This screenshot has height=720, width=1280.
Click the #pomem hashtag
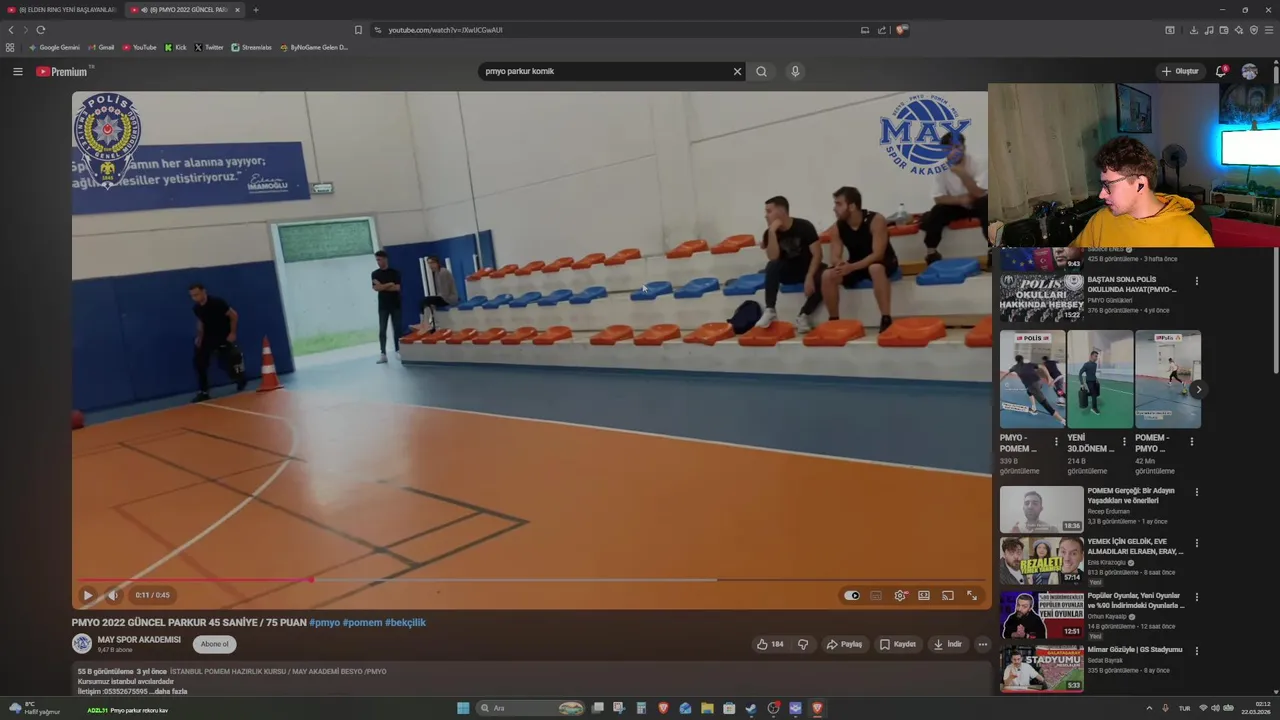click(362, 622)
